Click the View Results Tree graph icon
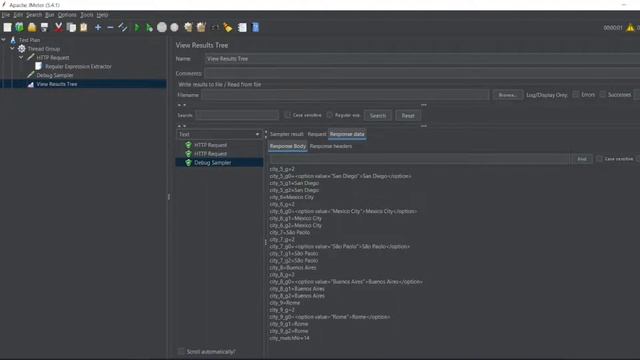 [x=31, y=84]
